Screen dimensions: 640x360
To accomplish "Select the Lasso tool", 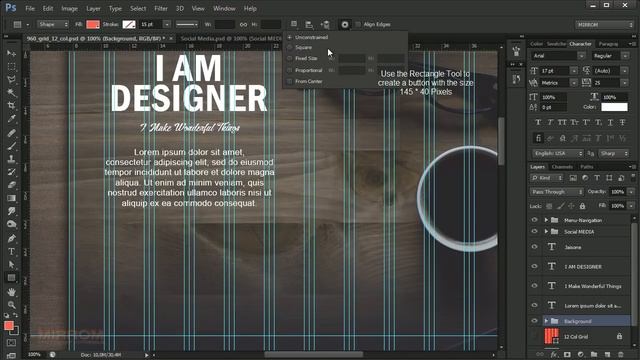I will point(11,80).
